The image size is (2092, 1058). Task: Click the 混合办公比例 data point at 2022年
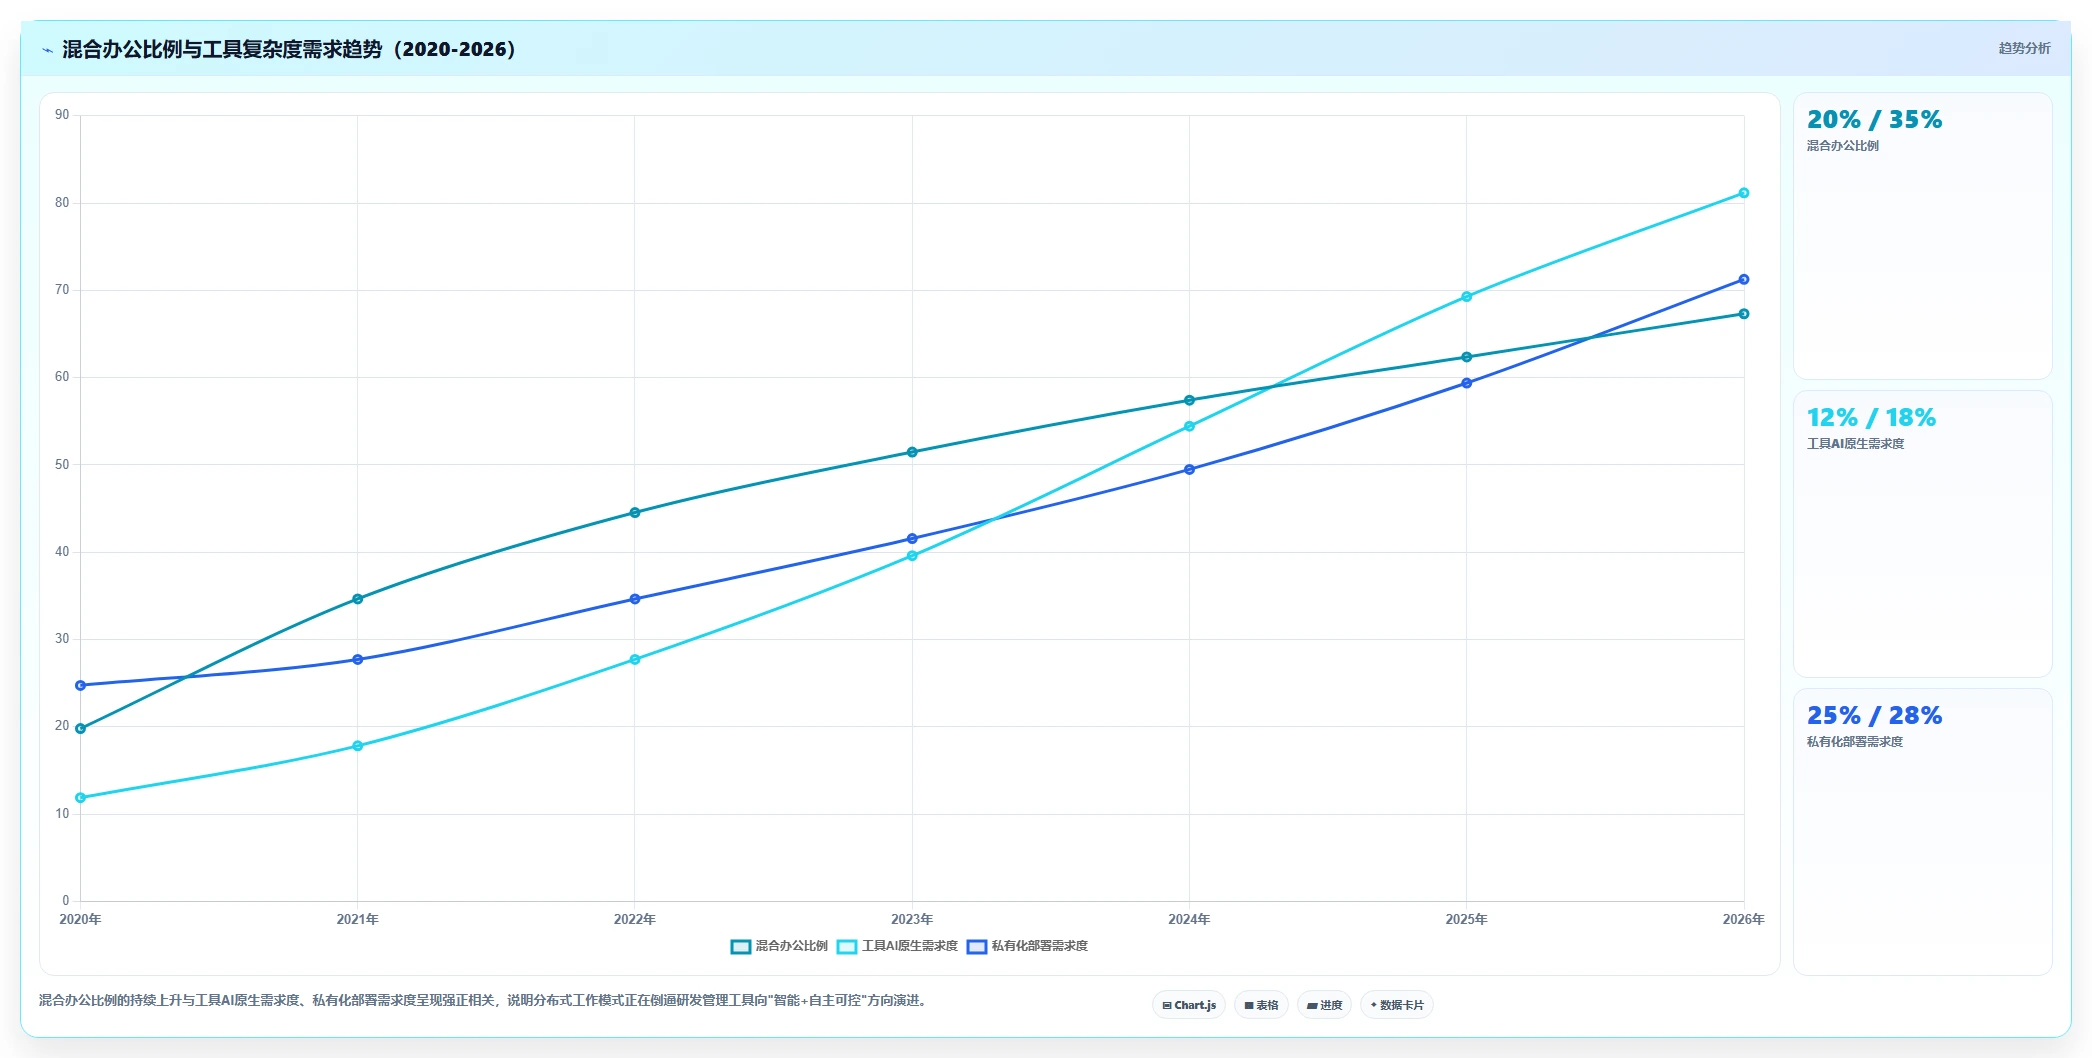(635, 513)
